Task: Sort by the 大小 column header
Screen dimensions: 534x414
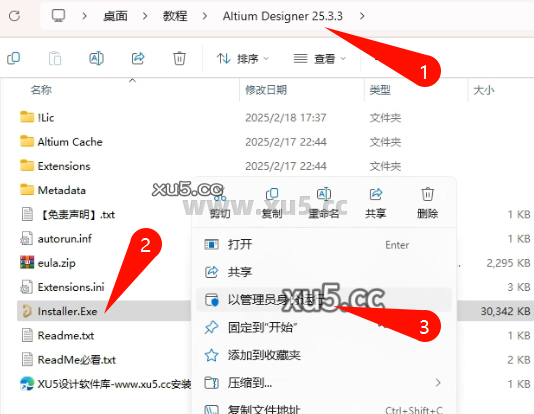Action: coord(484,90)
